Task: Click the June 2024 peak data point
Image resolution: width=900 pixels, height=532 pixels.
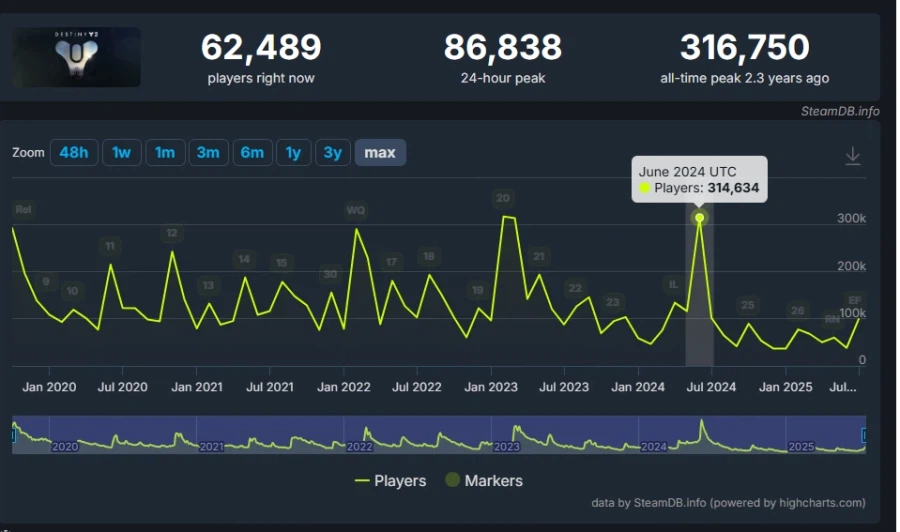Action: click(x=699, y=217)
